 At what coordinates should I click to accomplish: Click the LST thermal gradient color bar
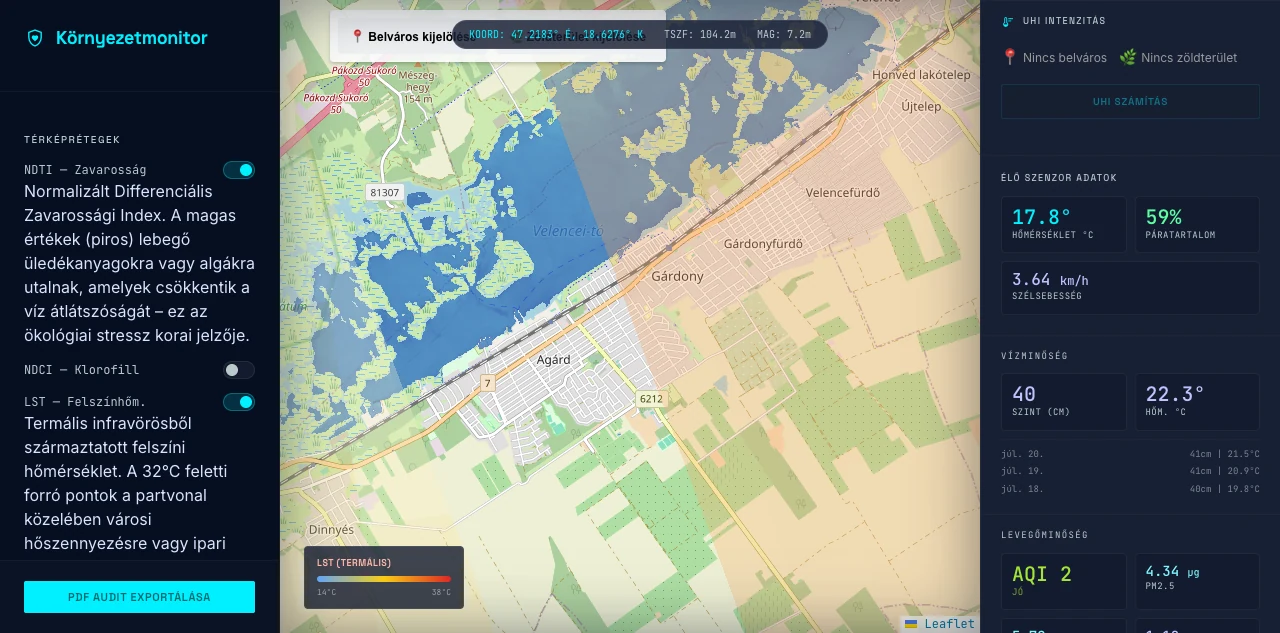pyautogui.click(x=384, y=578)
